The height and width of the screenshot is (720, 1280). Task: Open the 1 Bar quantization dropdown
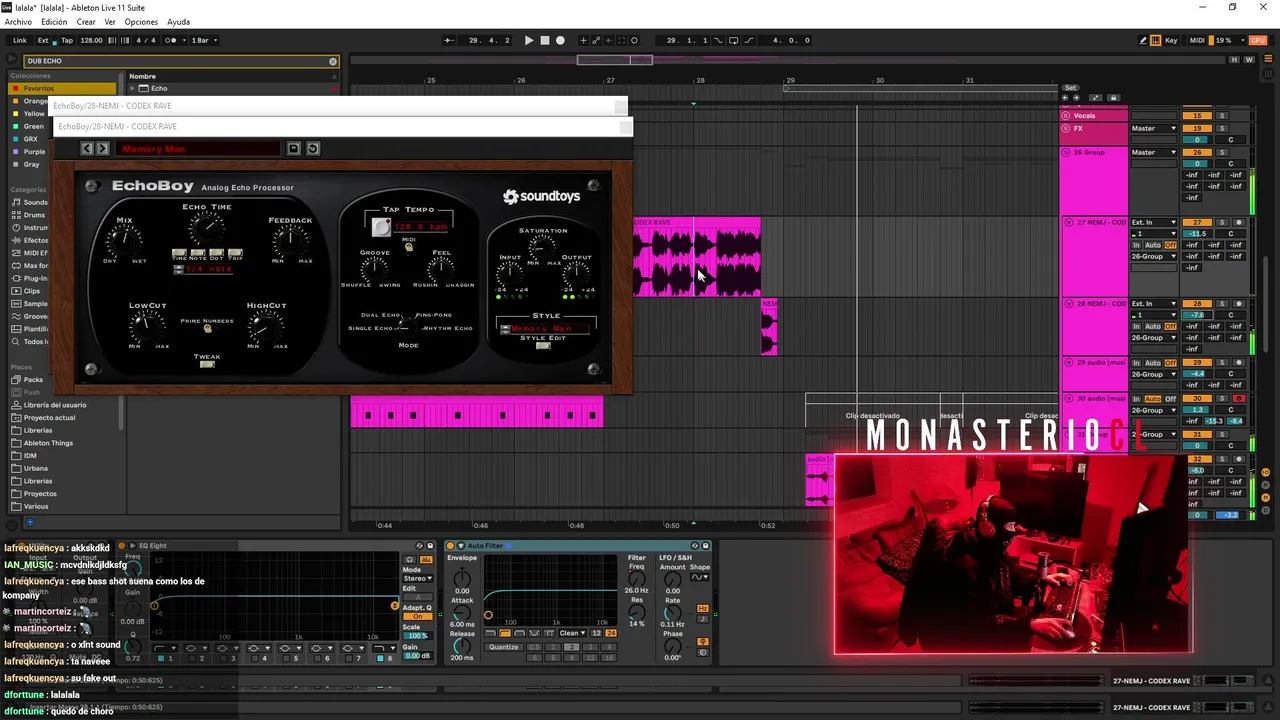(204, 40)
